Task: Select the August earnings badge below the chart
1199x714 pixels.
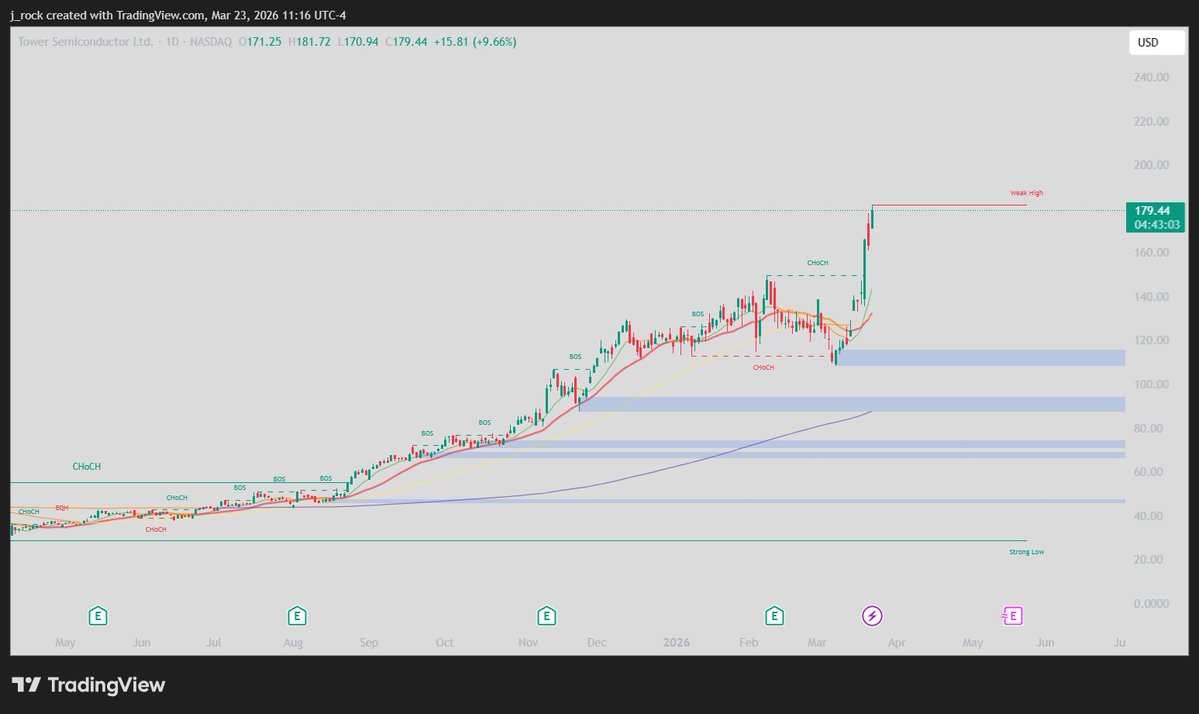Action: click(295, 616)
